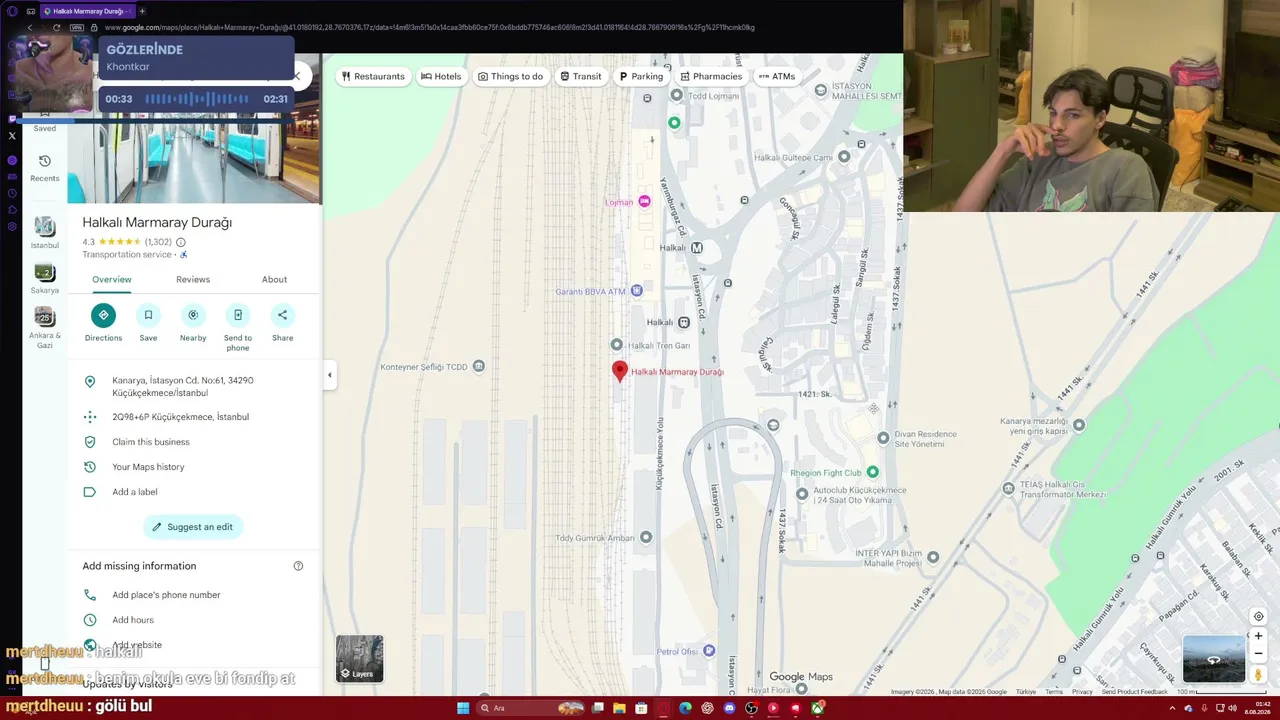Filter map by Things to do
The width and height of the screenshot is (1280, 720).
coord(510,76)
